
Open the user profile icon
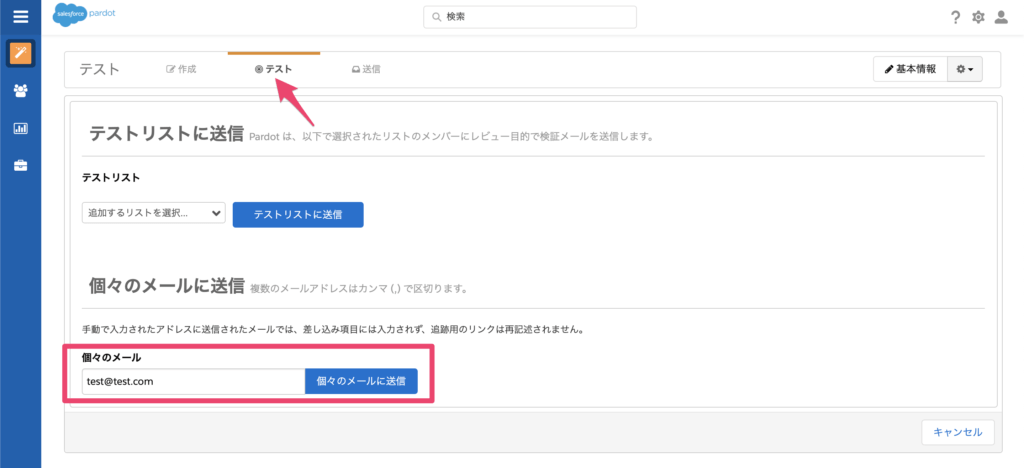(1000, 18)
